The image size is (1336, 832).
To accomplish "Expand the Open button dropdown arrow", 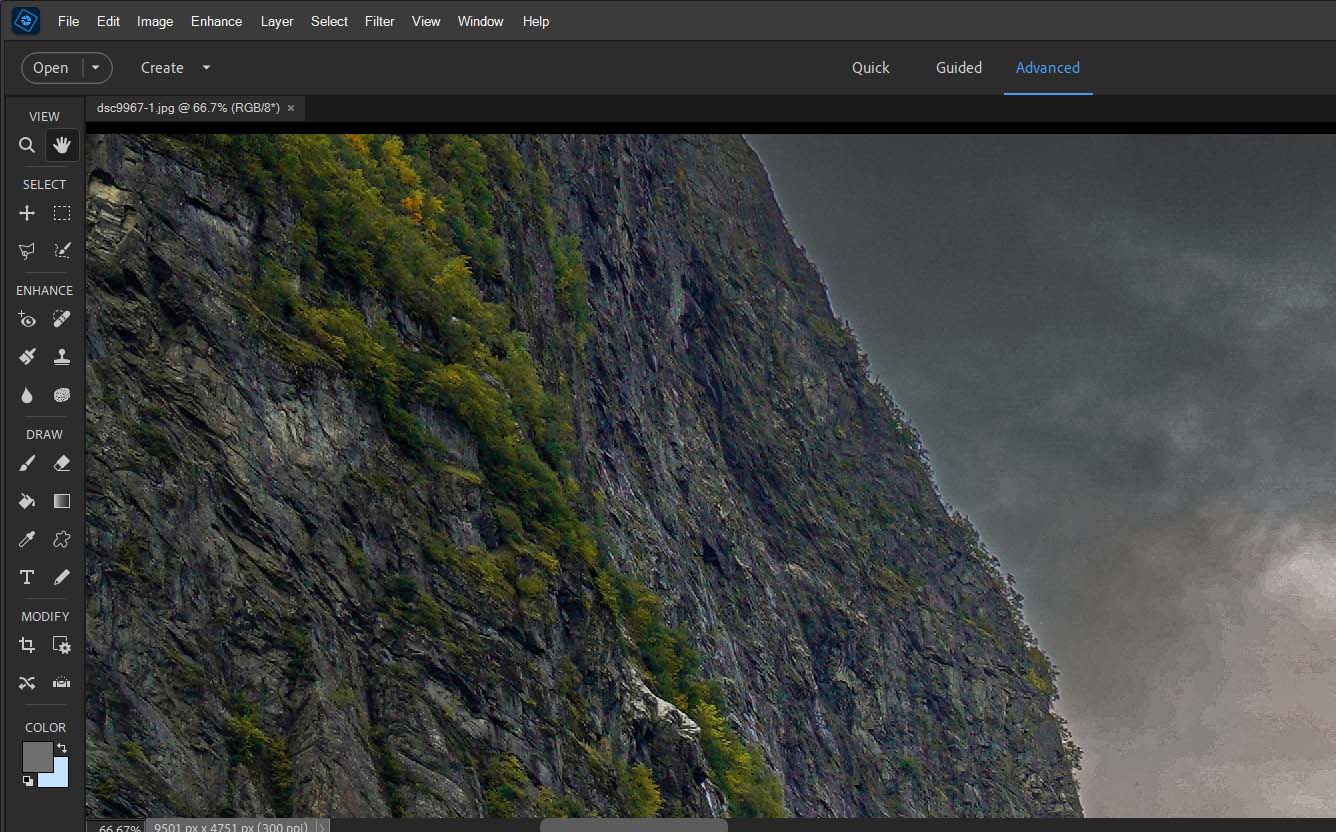I will tap(96, 68).
